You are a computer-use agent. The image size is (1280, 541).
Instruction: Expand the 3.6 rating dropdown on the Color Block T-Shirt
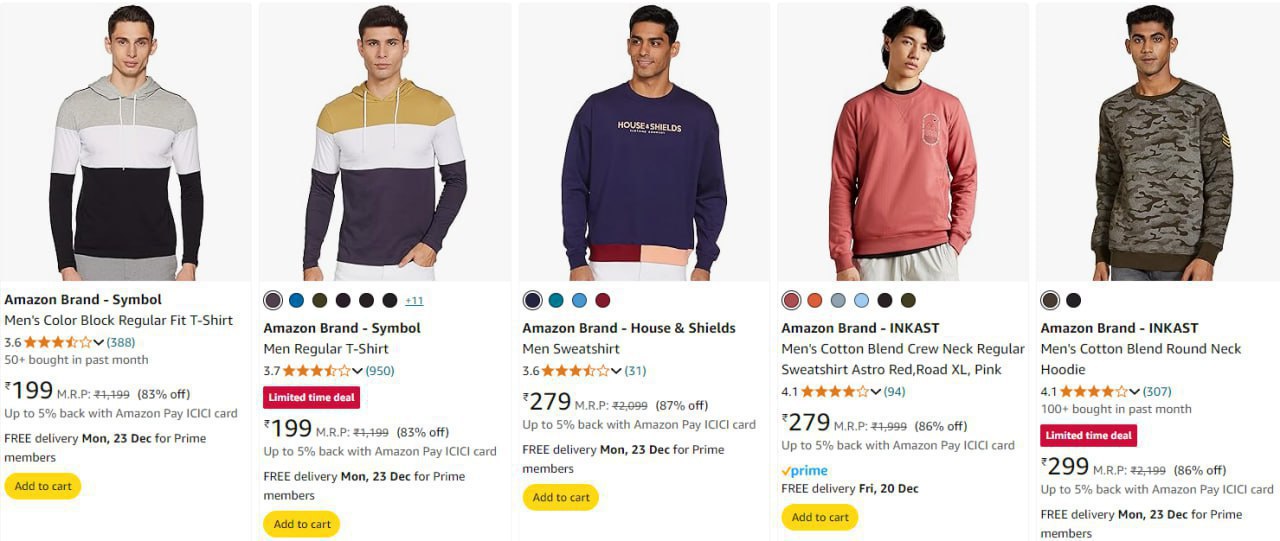(x=98, y=343)
